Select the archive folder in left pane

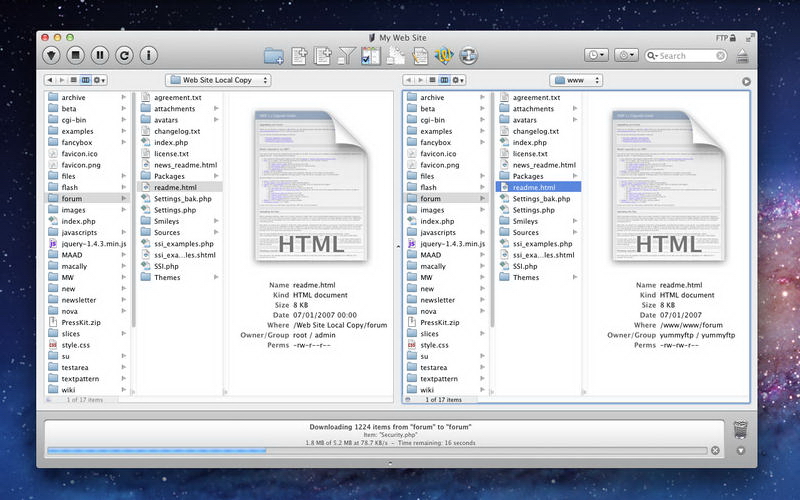[x=74, y=98]
